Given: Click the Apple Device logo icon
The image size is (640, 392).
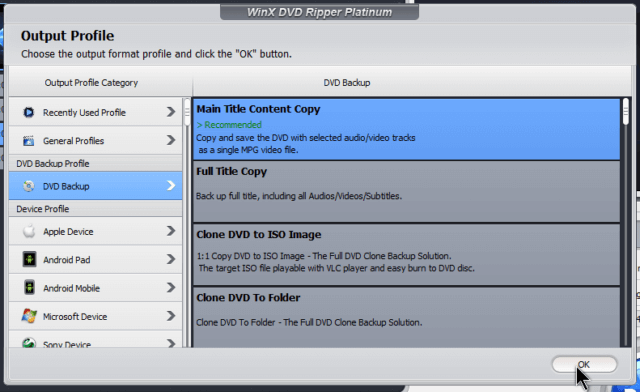Looking at the screenshot, I should click(29, 231).
